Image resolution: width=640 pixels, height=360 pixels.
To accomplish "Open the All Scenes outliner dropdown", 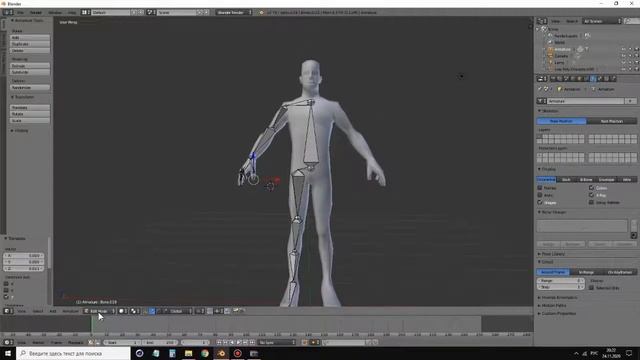I will point(602,21).
